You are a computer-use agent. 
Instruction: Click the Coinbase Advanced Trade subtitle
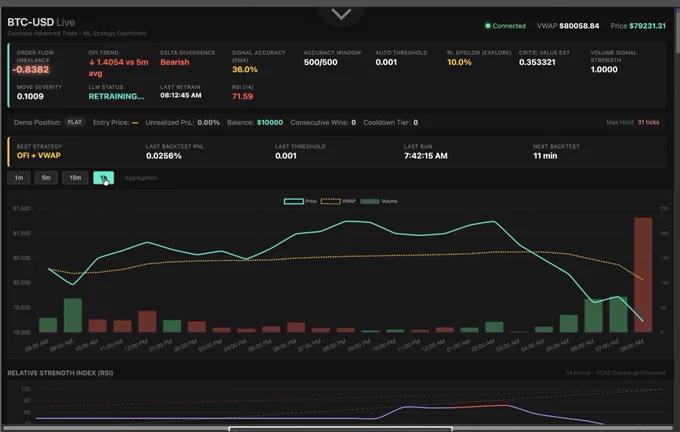(77, 33)
